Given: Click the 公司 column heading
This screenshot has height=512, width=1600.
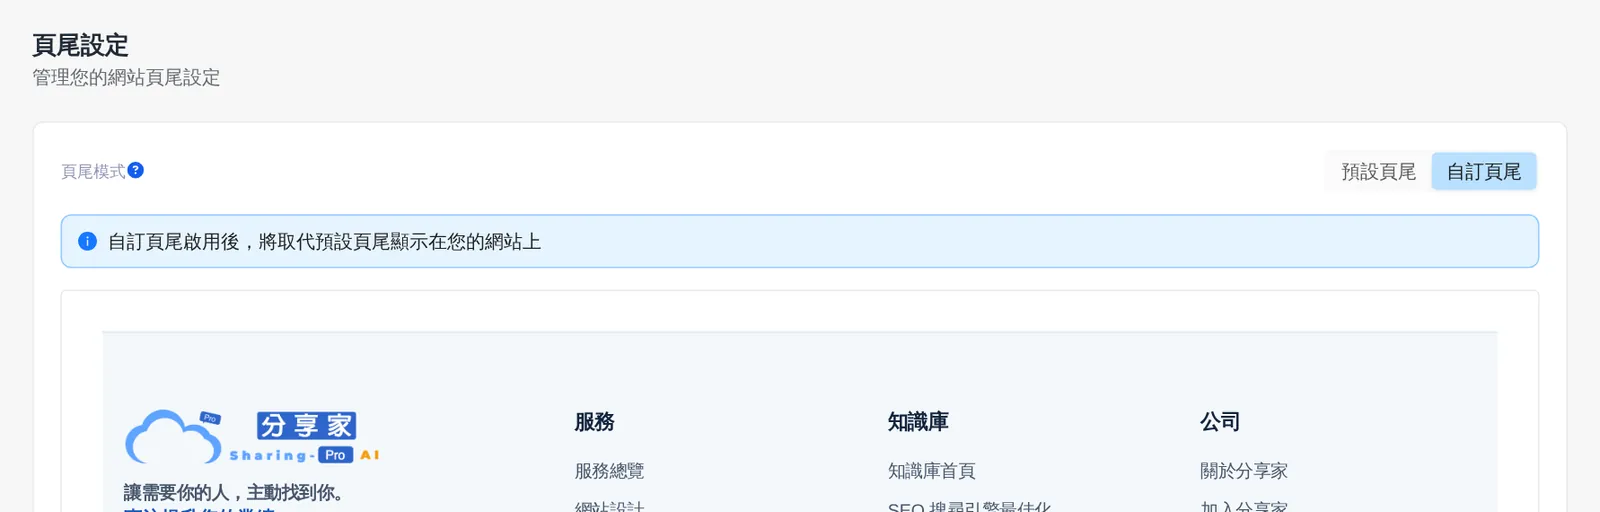Looking at the screenshot, I should (1220, 422).
